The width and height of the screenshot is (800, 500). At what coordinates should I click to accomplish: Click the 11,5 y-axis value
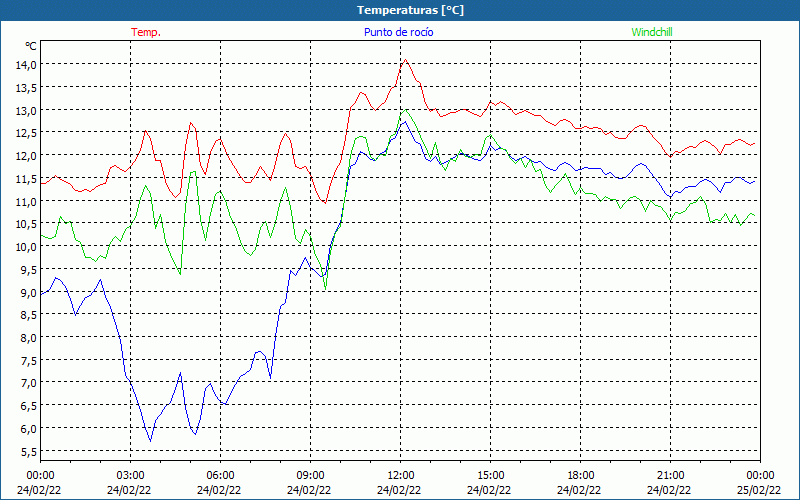(26, 179)
